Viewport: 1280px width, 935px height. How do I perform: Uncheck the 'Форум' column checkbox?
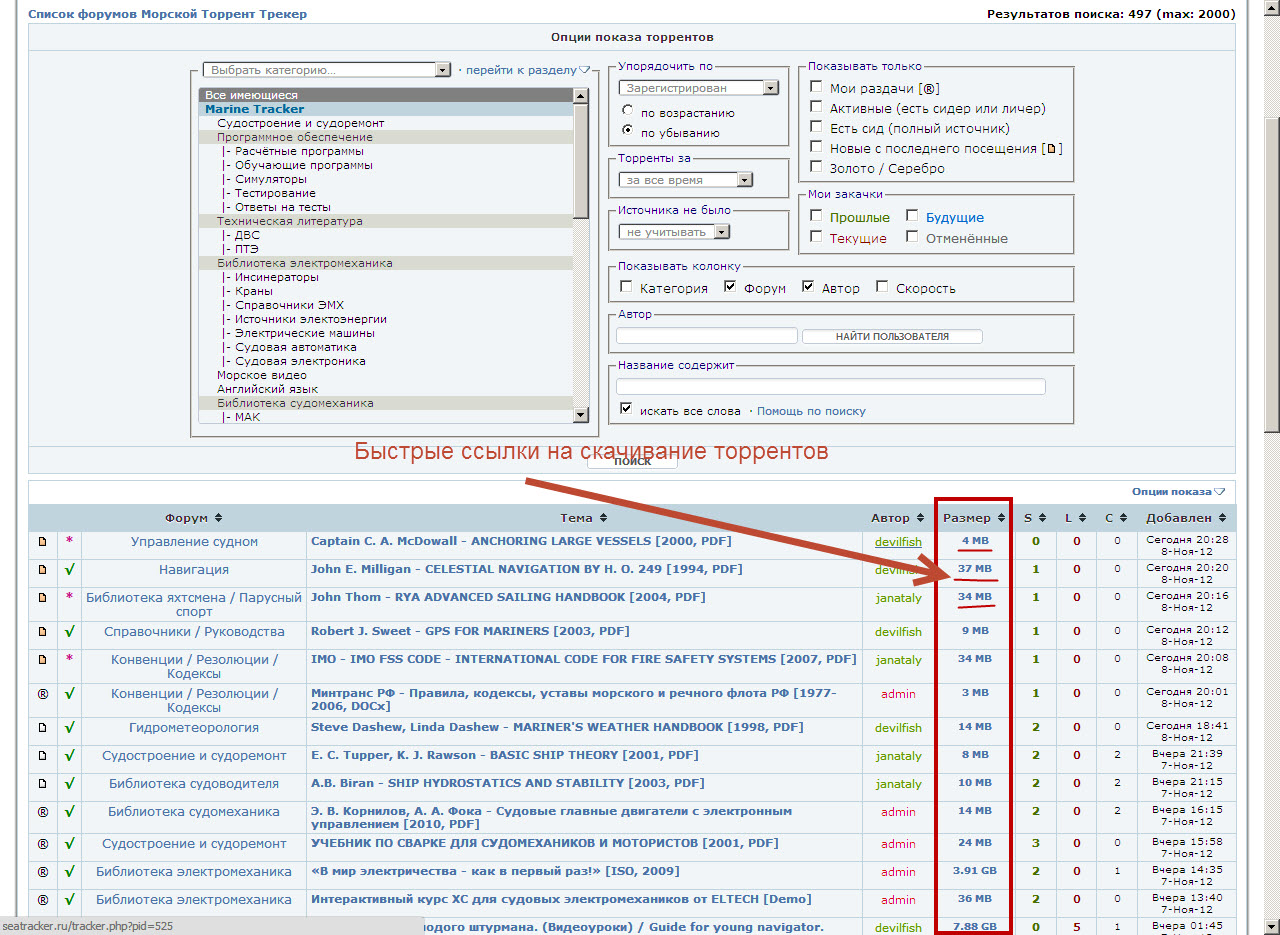coord(731,287)
